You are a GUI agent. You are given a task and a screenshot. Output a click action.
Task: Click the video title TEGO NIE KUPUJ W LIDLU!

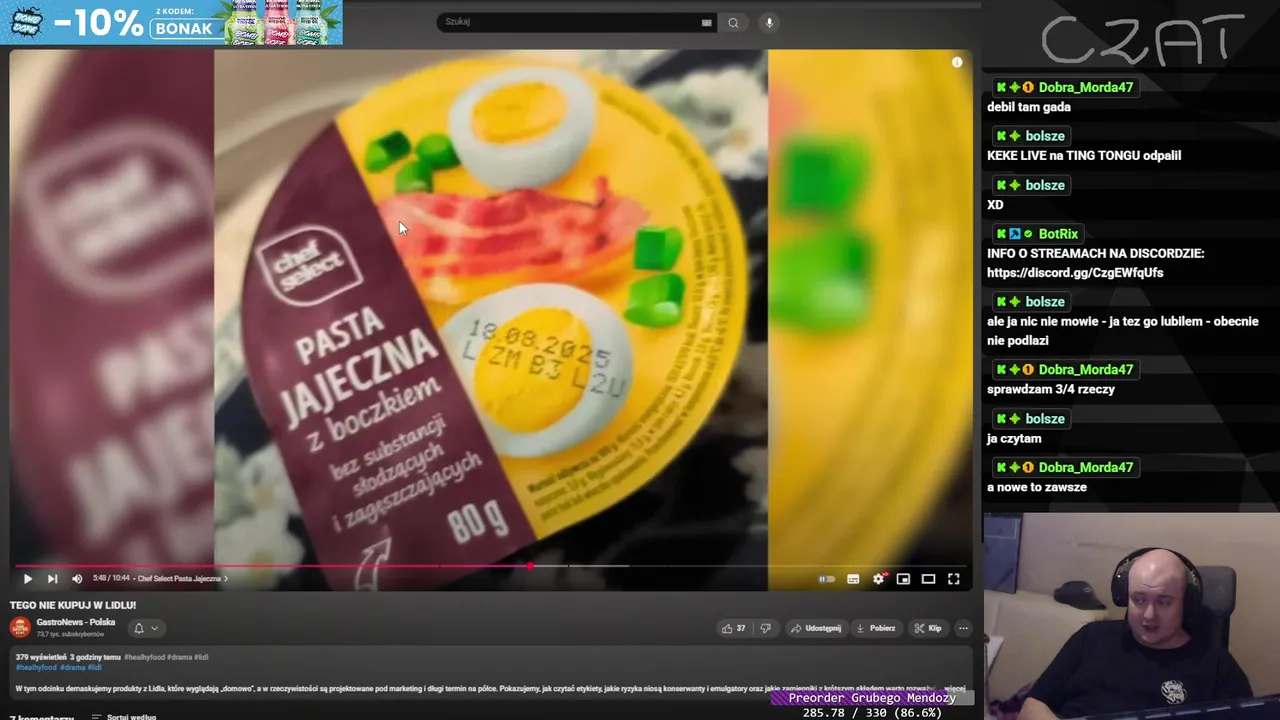pos(73,605)
